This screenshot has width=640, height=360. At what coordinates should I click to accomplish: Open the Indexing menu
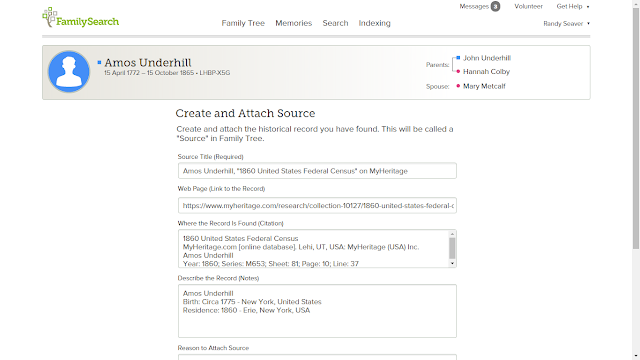pyautogui.click(x=374, y=23)
